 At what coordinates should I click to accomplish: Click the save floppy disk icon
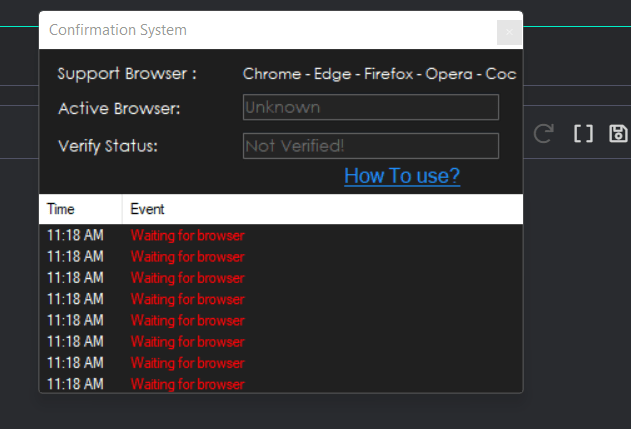tap(618, 134)
